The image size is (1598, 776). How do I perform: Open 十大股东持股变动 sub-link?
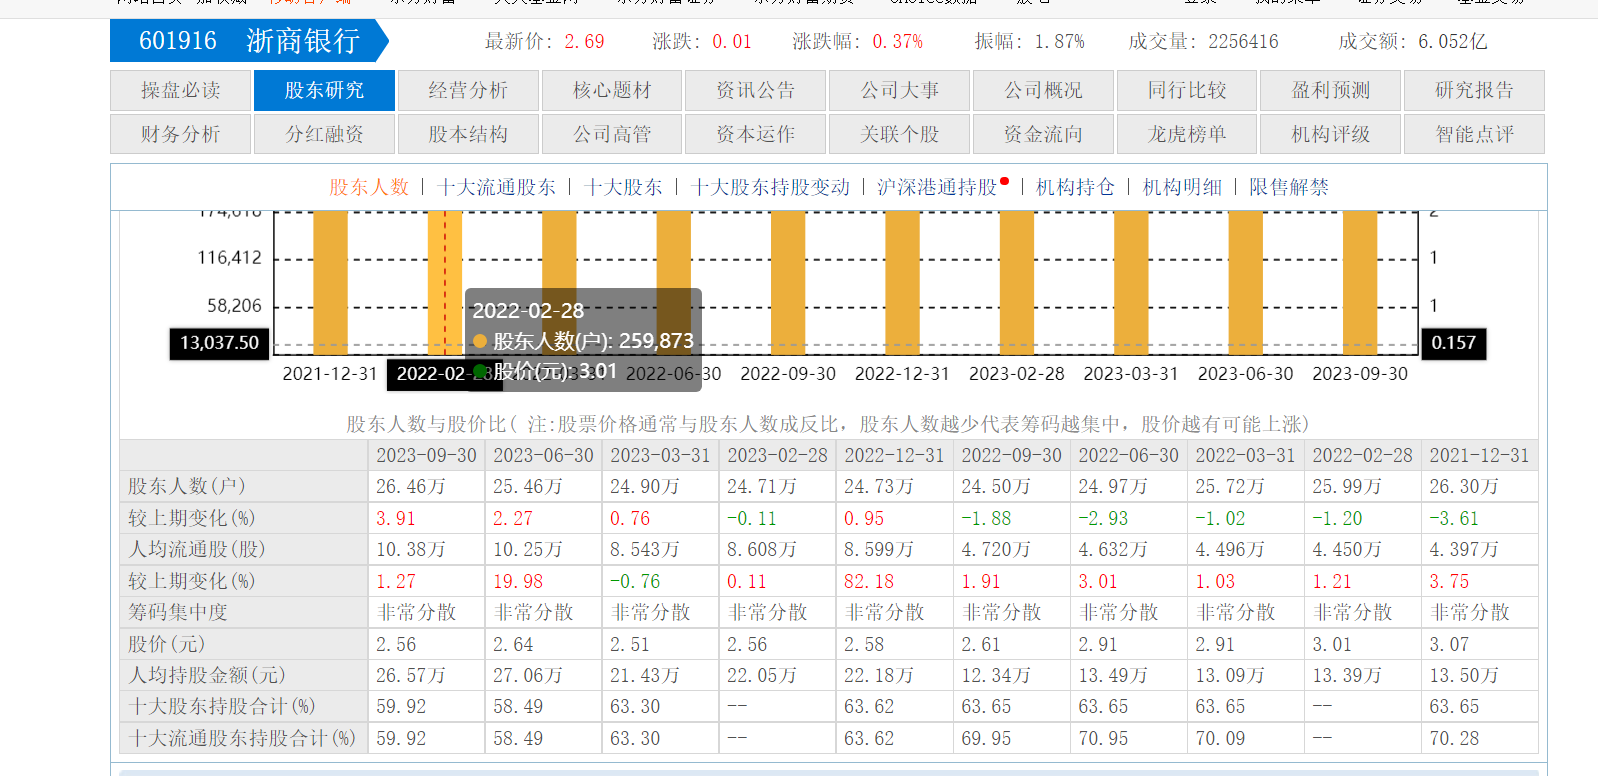[x=771, y=187]
